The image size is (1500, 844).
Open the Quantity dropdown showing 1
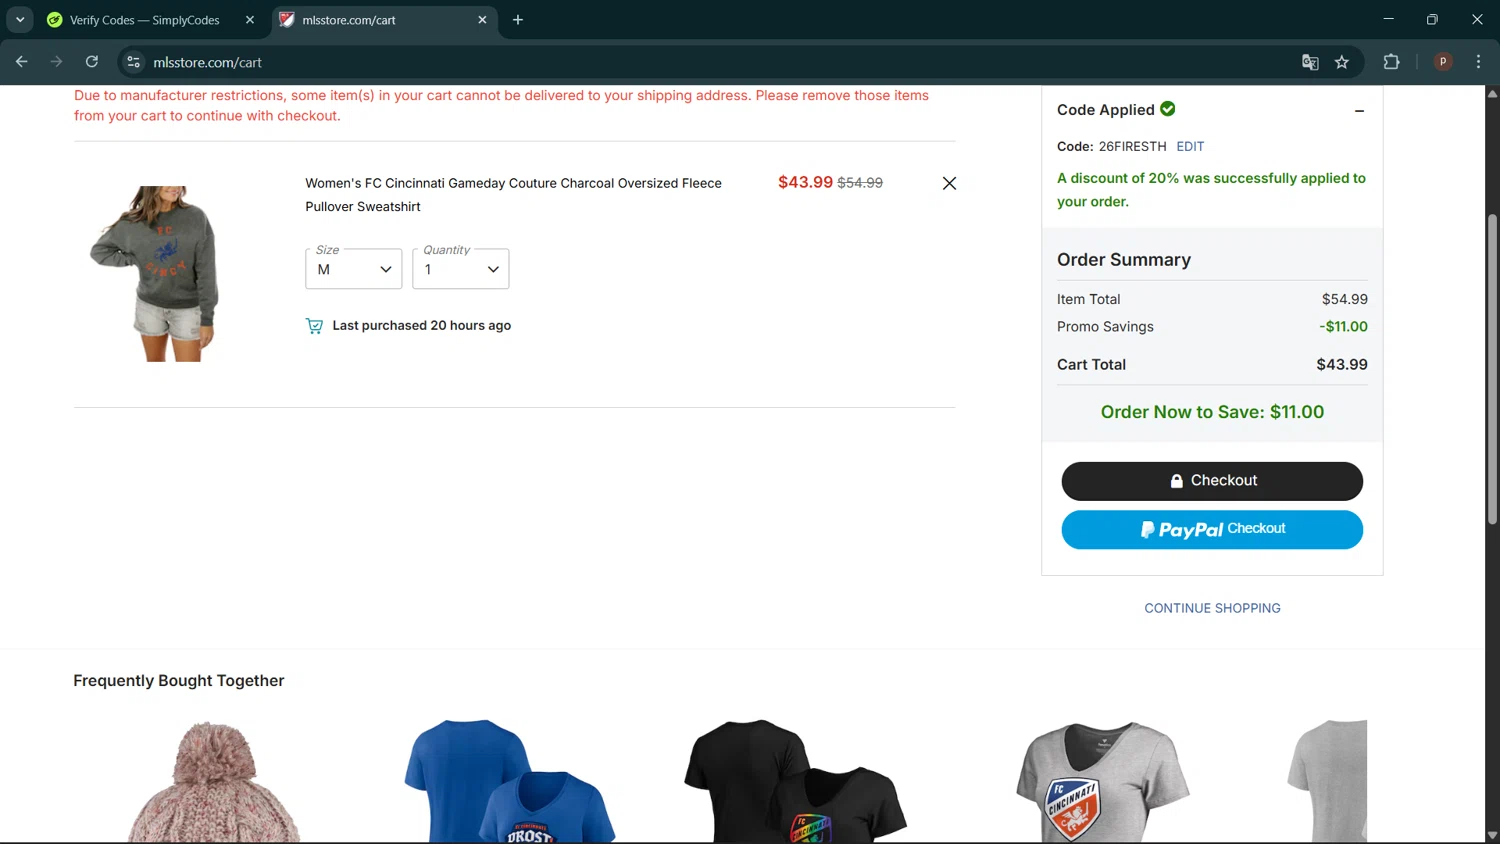[461, 269]
